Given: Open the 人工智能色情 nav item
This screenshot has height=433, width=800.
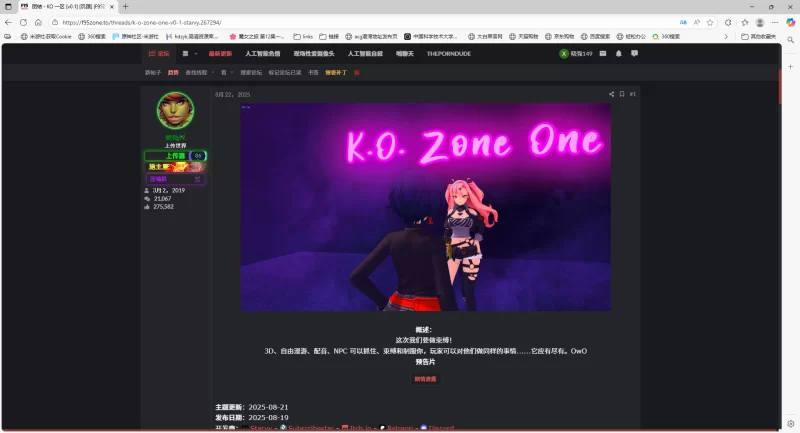Looking at the screenshot, I should pyautogui.click(x=263, y=54).
